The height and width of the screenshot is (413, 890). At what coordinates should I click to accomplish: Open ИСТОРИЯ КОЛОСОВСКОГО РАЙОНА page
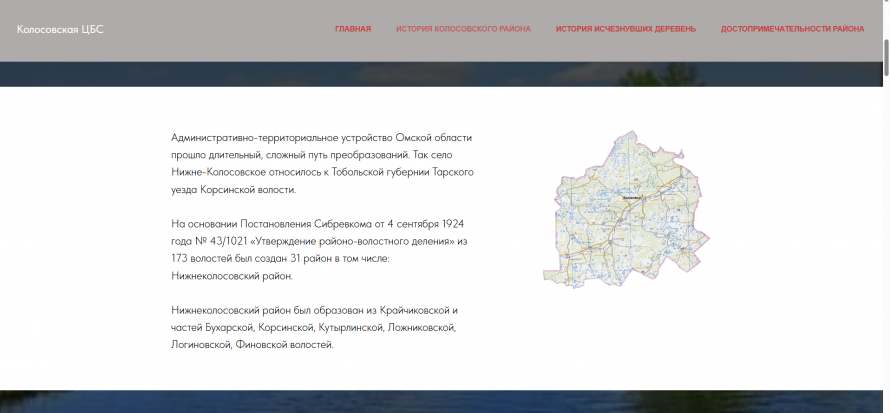[x=463, y=29]
